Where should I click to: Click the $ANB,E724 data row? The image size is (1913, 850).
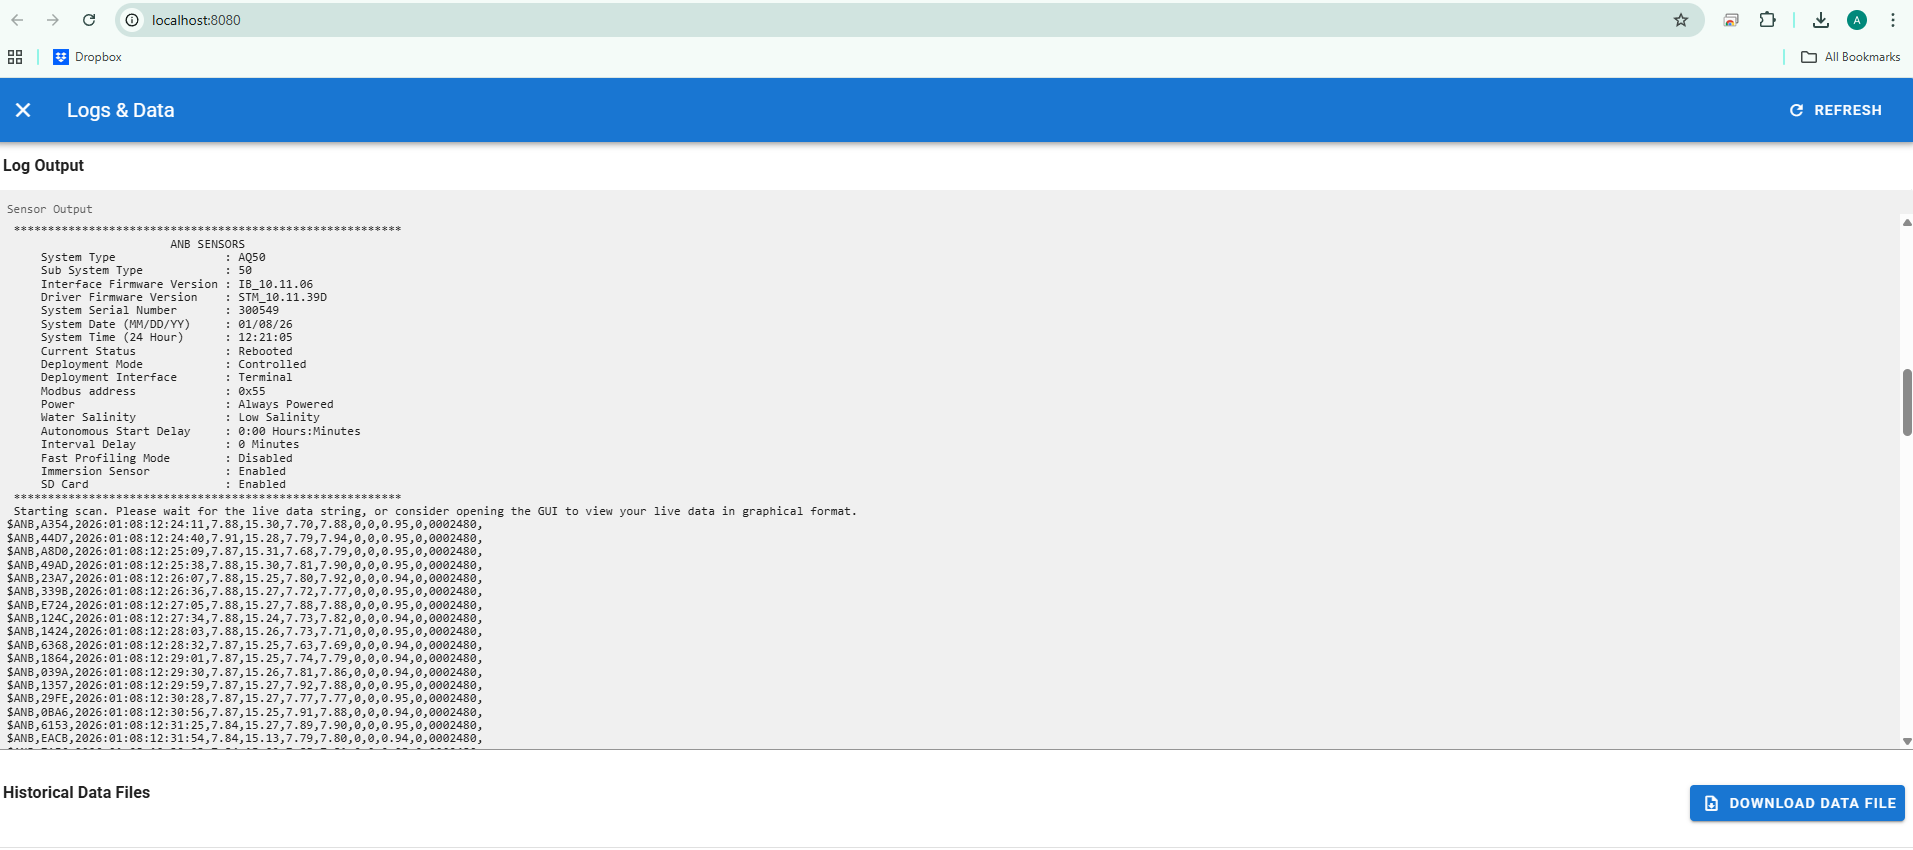point(245,605)
